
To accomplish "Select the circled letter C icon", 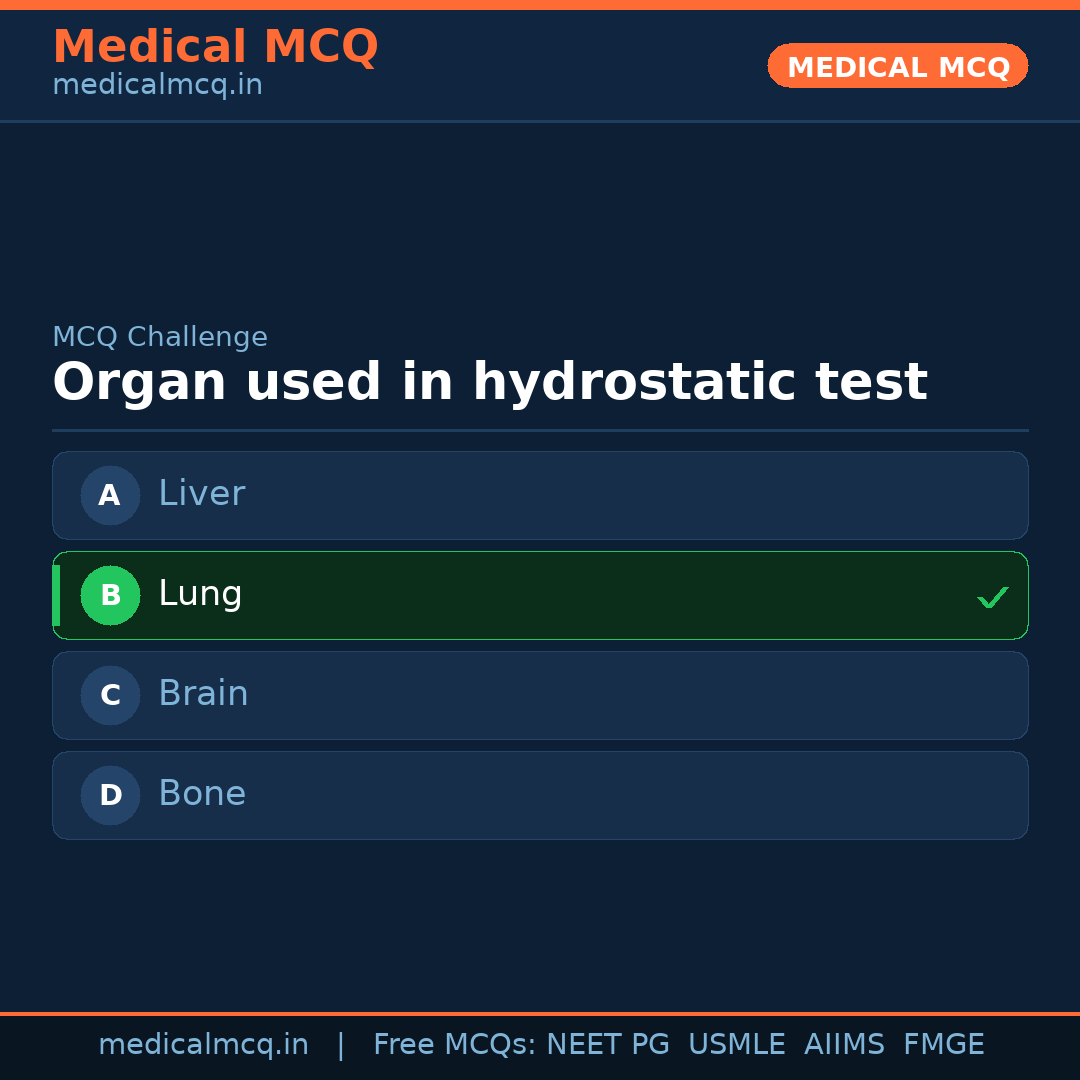I will (x=110, y=695).
